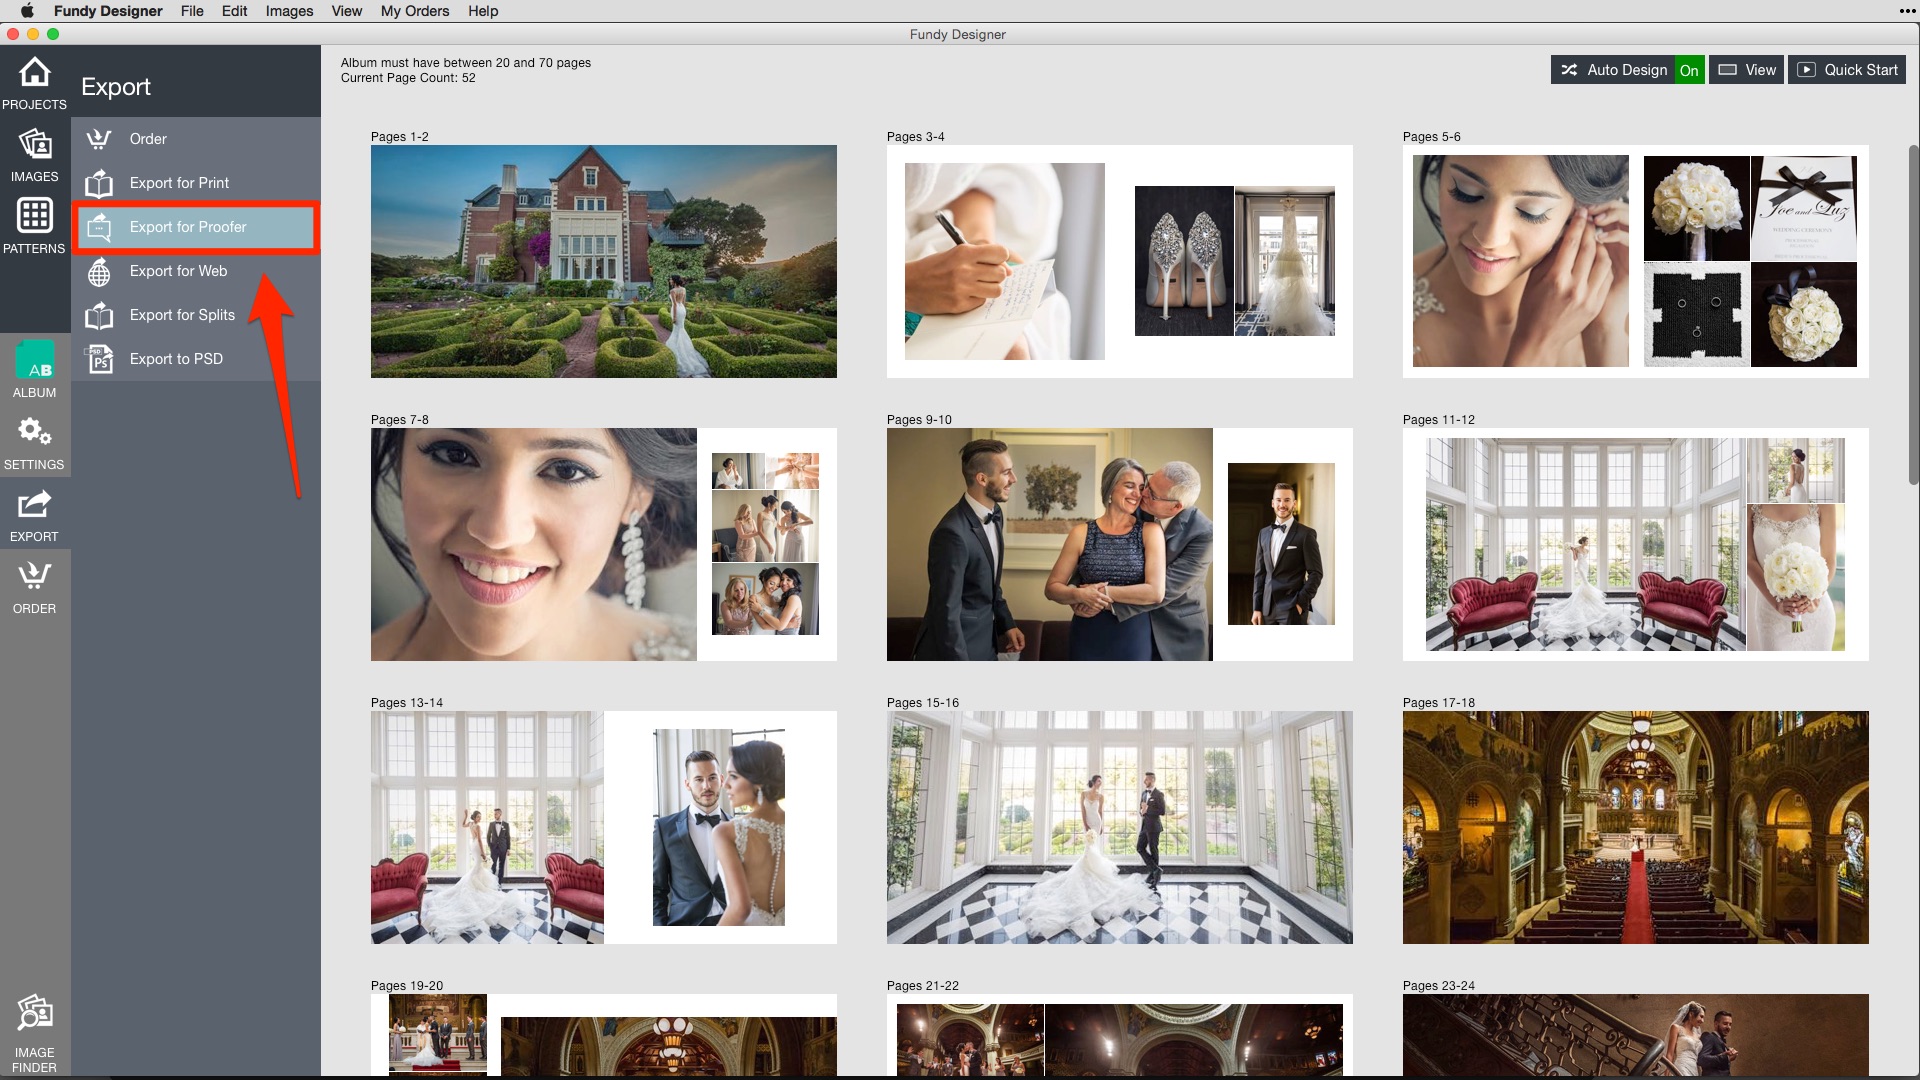Select the Pages 1-2 spread thumbnail
This screenshot has height=1080, width=1920.
[x=604, y=261]
